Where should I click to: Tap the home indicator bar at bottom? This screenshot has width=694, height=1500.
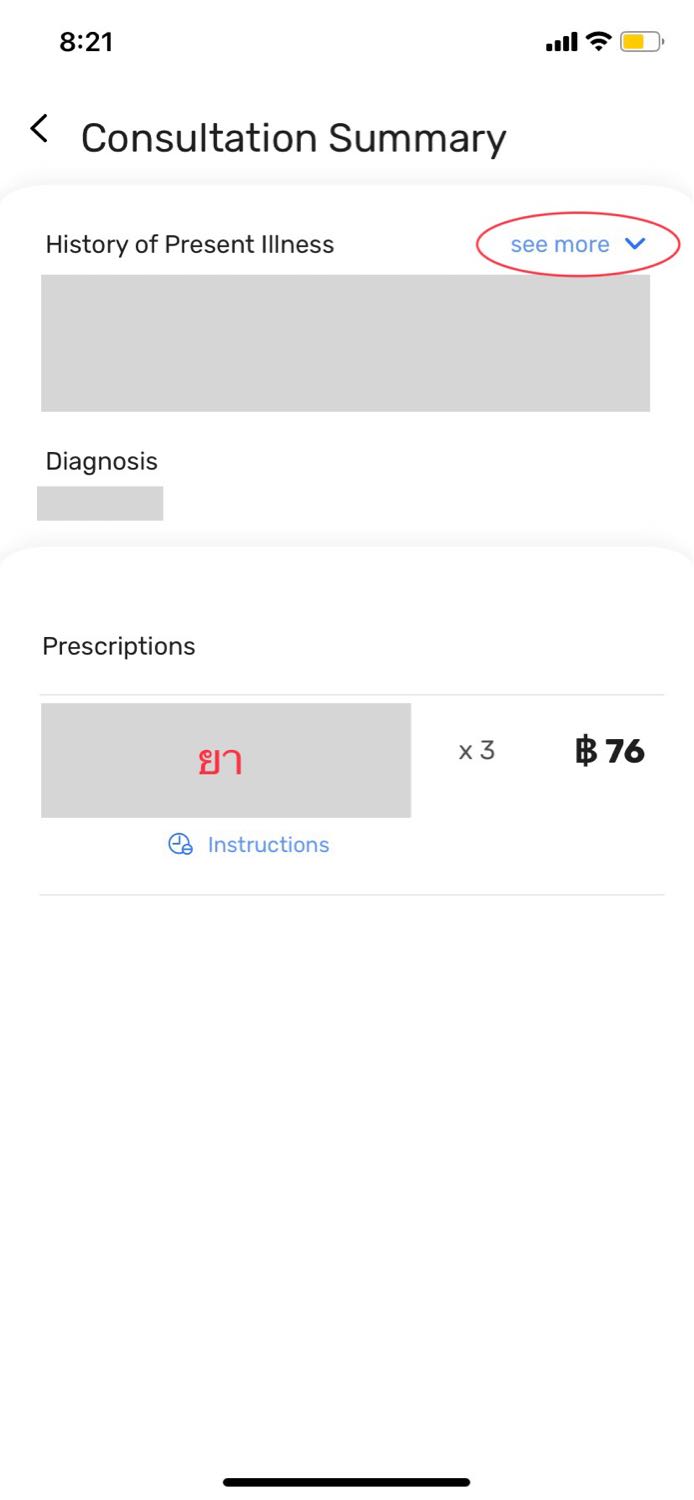(x=347, y=1482)
